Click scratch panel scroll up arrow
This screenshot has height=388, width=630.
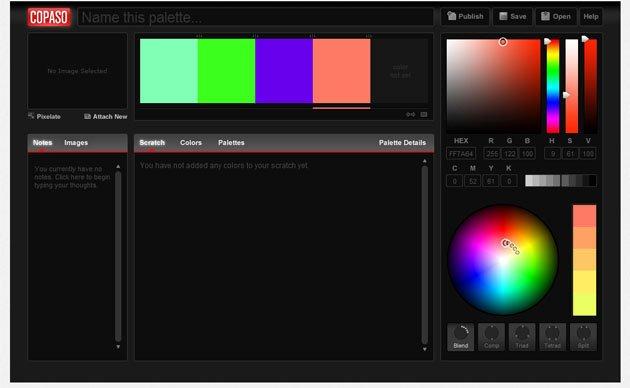click(425, 161)
